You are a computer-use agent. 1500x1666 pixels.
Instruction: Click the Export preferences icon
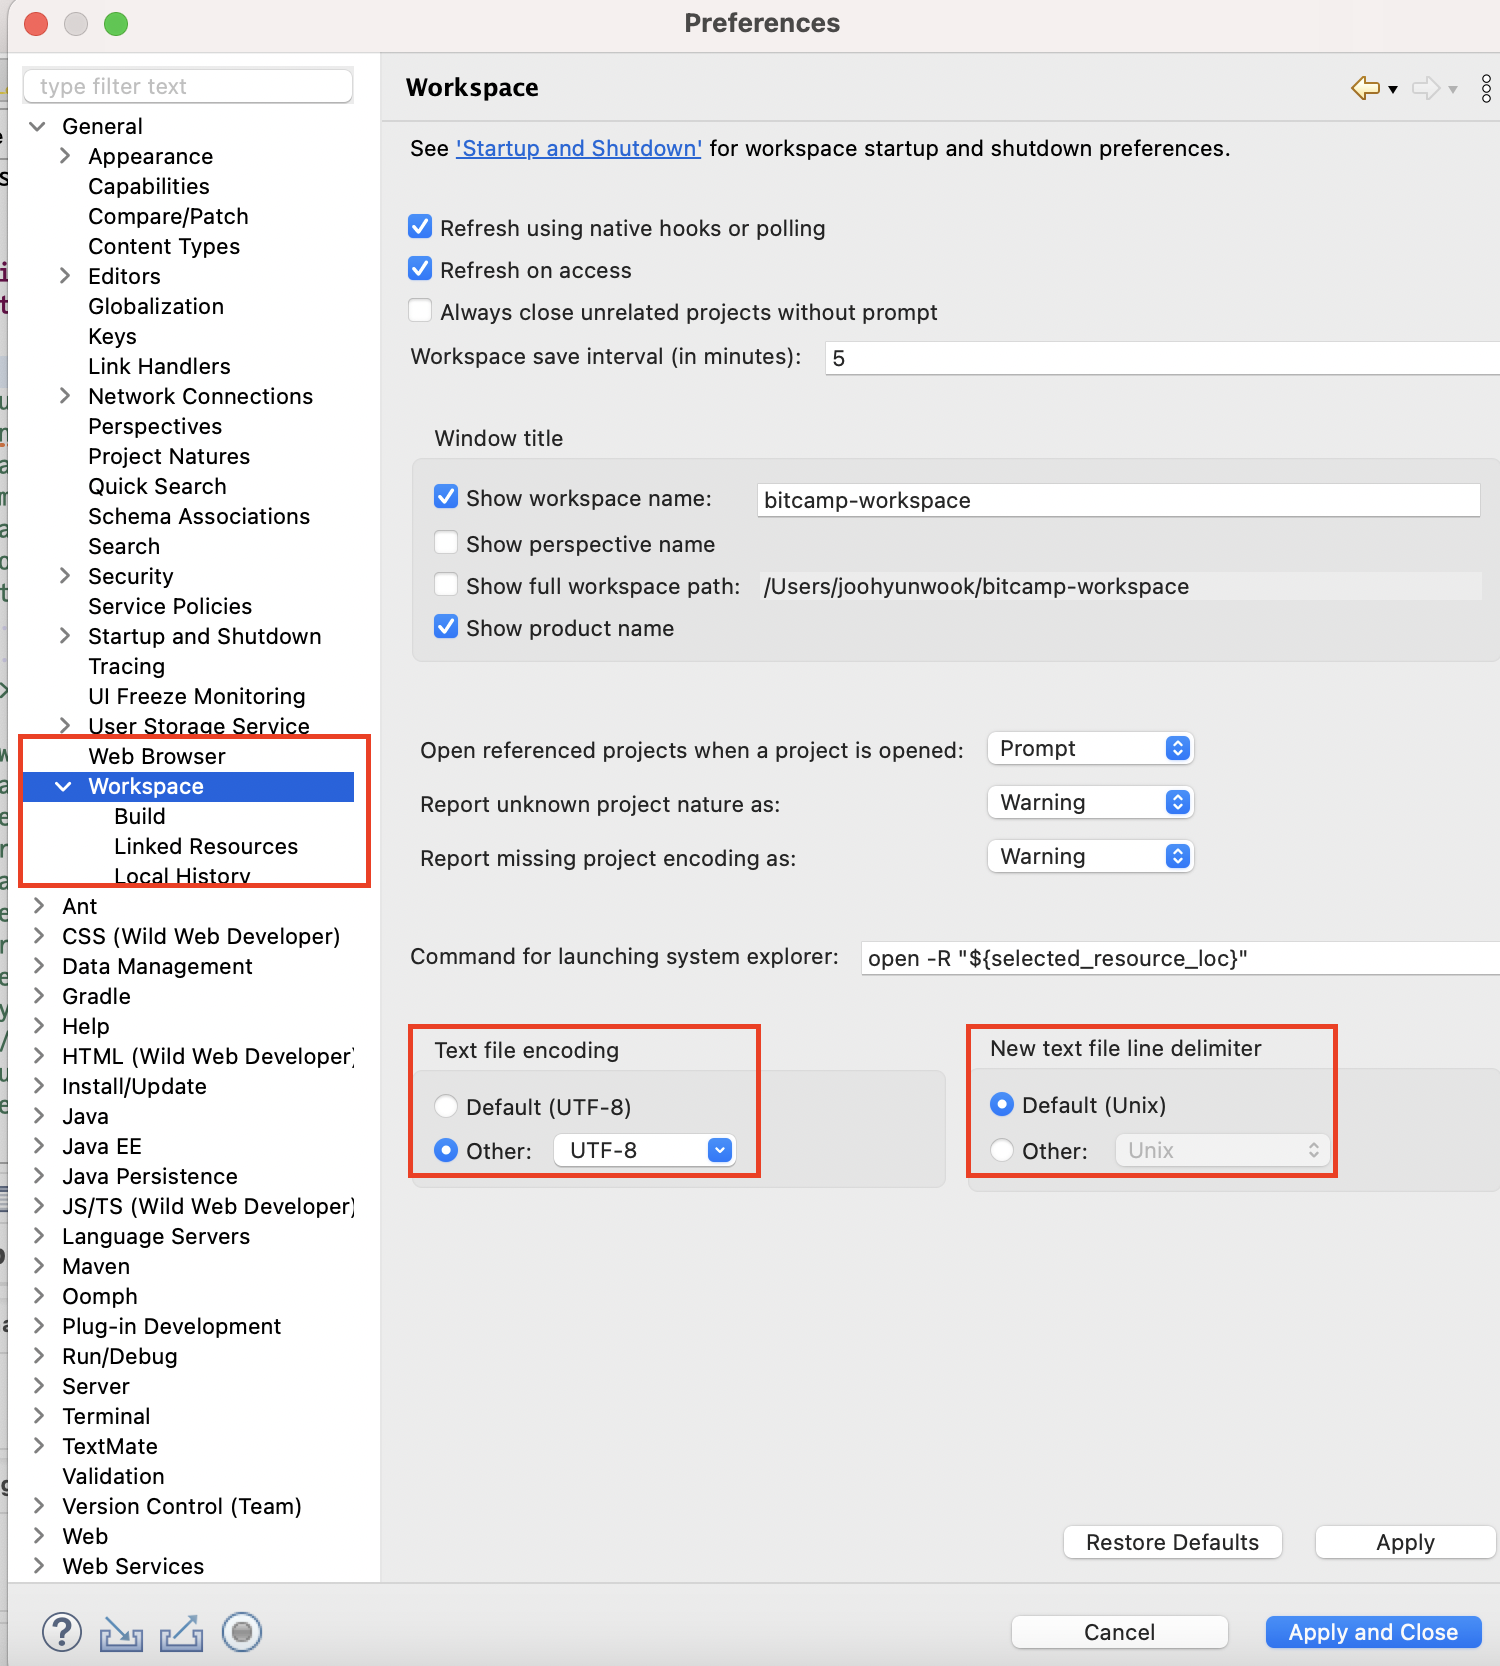point(181,1633)
